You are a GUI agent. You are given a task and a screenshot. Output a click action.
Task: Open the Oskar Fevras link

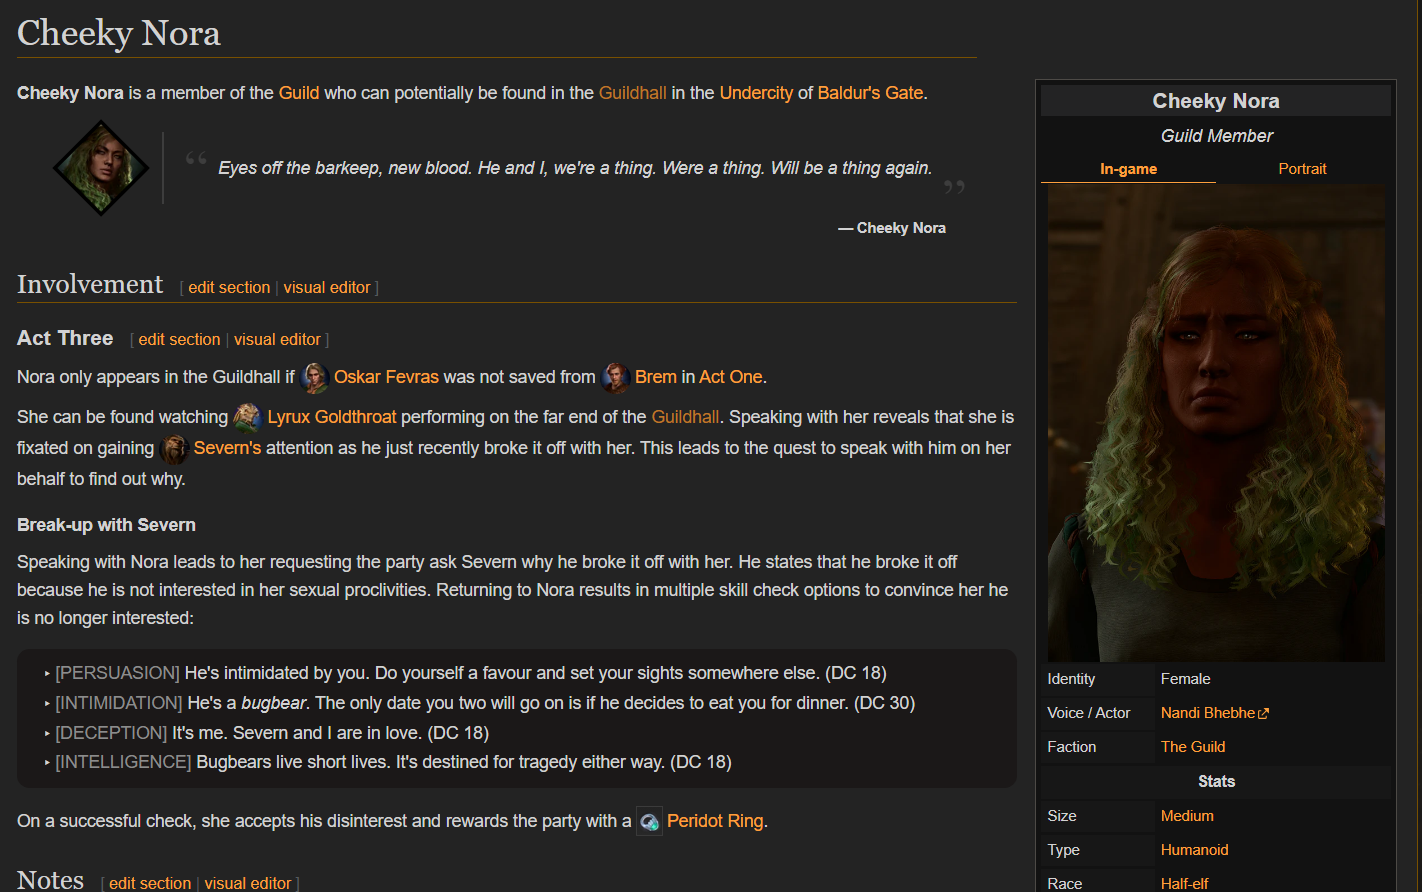[x=386, y=377]
